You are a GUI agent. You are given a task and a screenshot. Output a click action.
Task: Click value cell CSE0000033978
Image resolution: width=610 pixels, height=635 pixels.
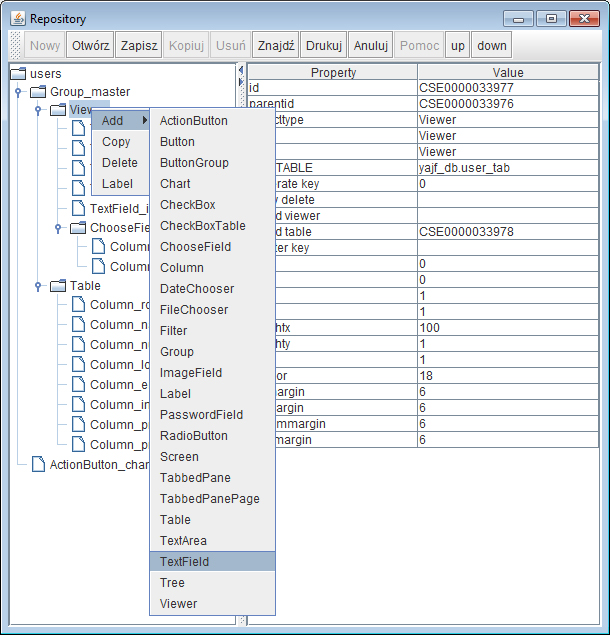click(x=508, y=232)
